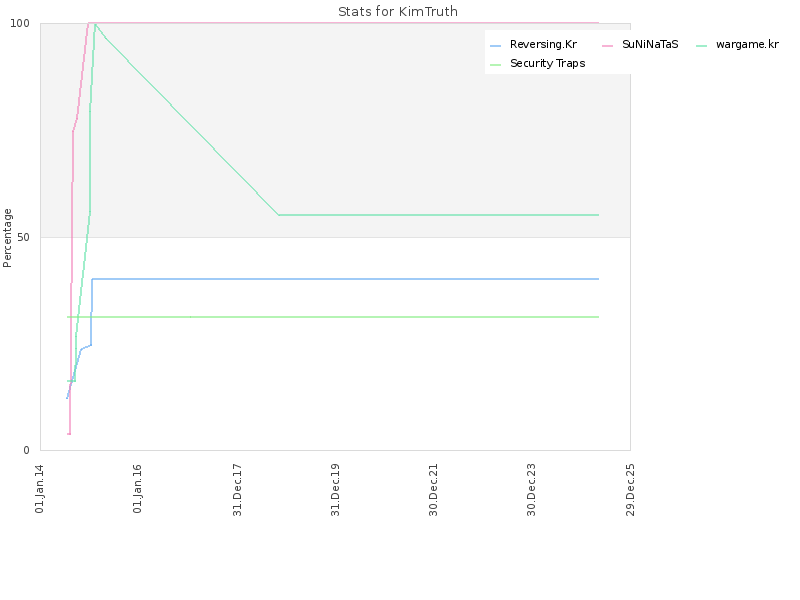
Task: Click the 29.Dec.25 x-axis date label
Action: pos(630,488)
